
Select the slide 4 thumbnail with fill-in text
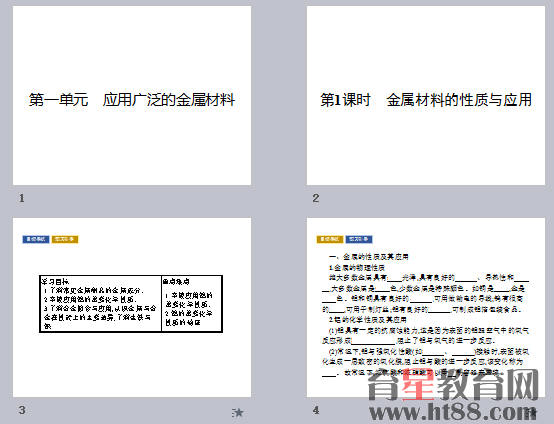[426, 307]
